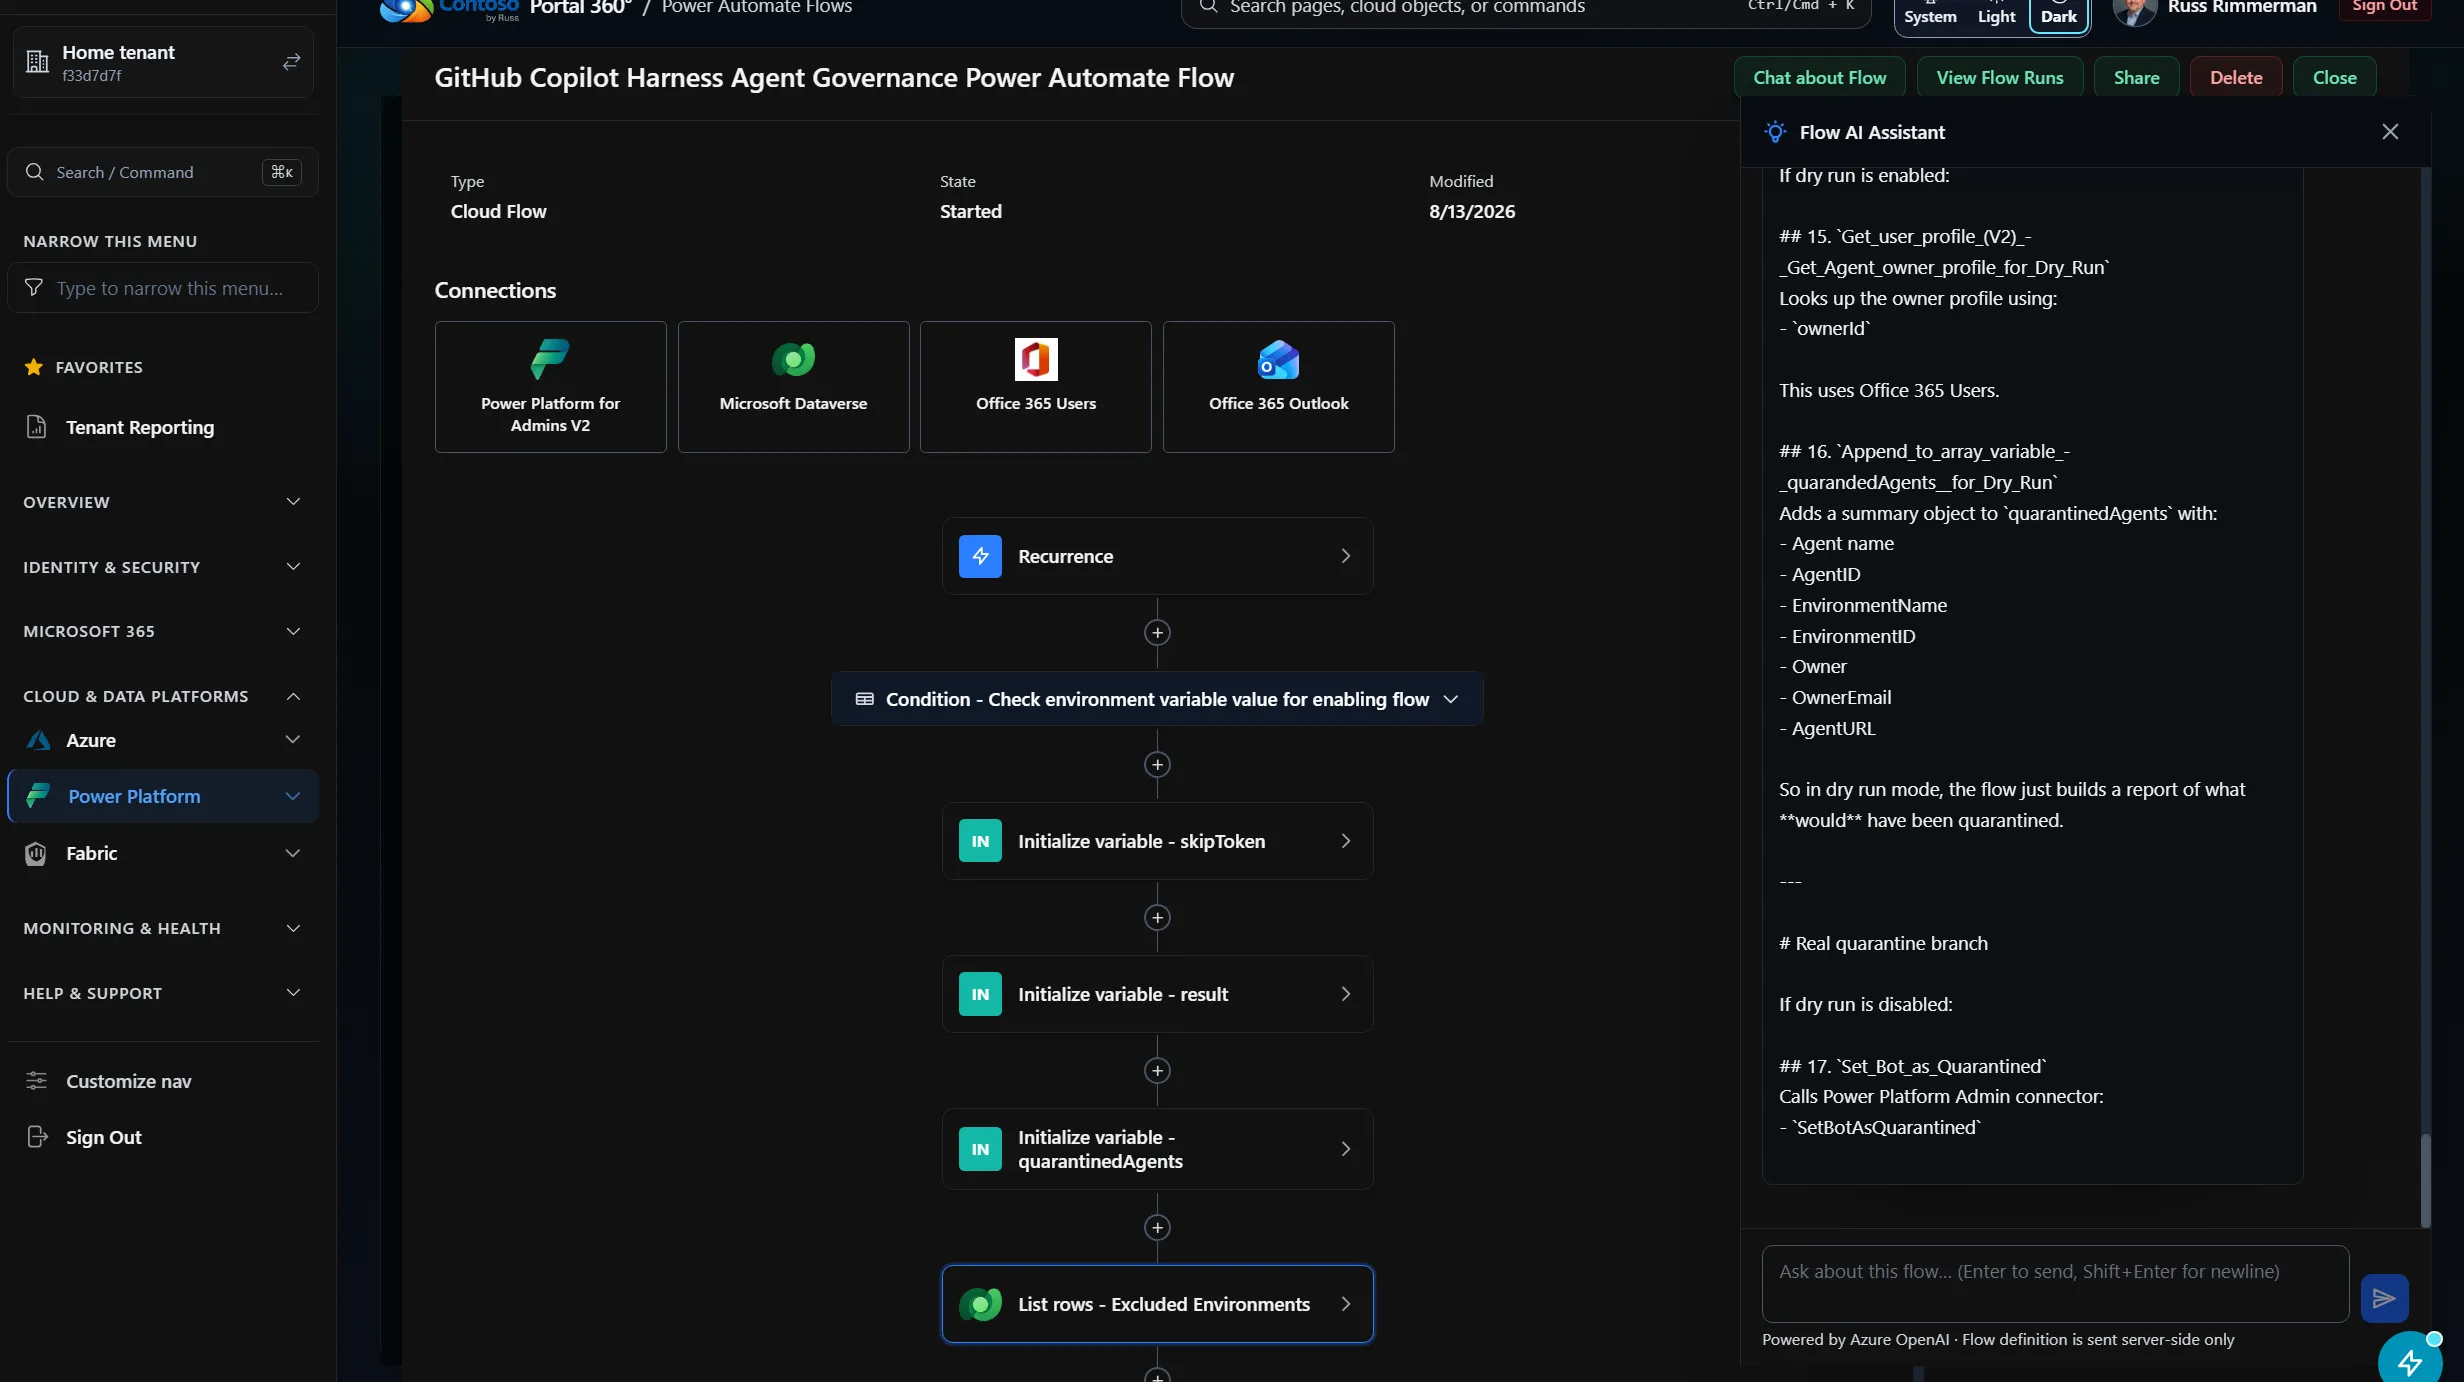Select Power Platform in navigation
Screen dimensions: 2464x1382
pyautogui.click(x=163, y=796)
